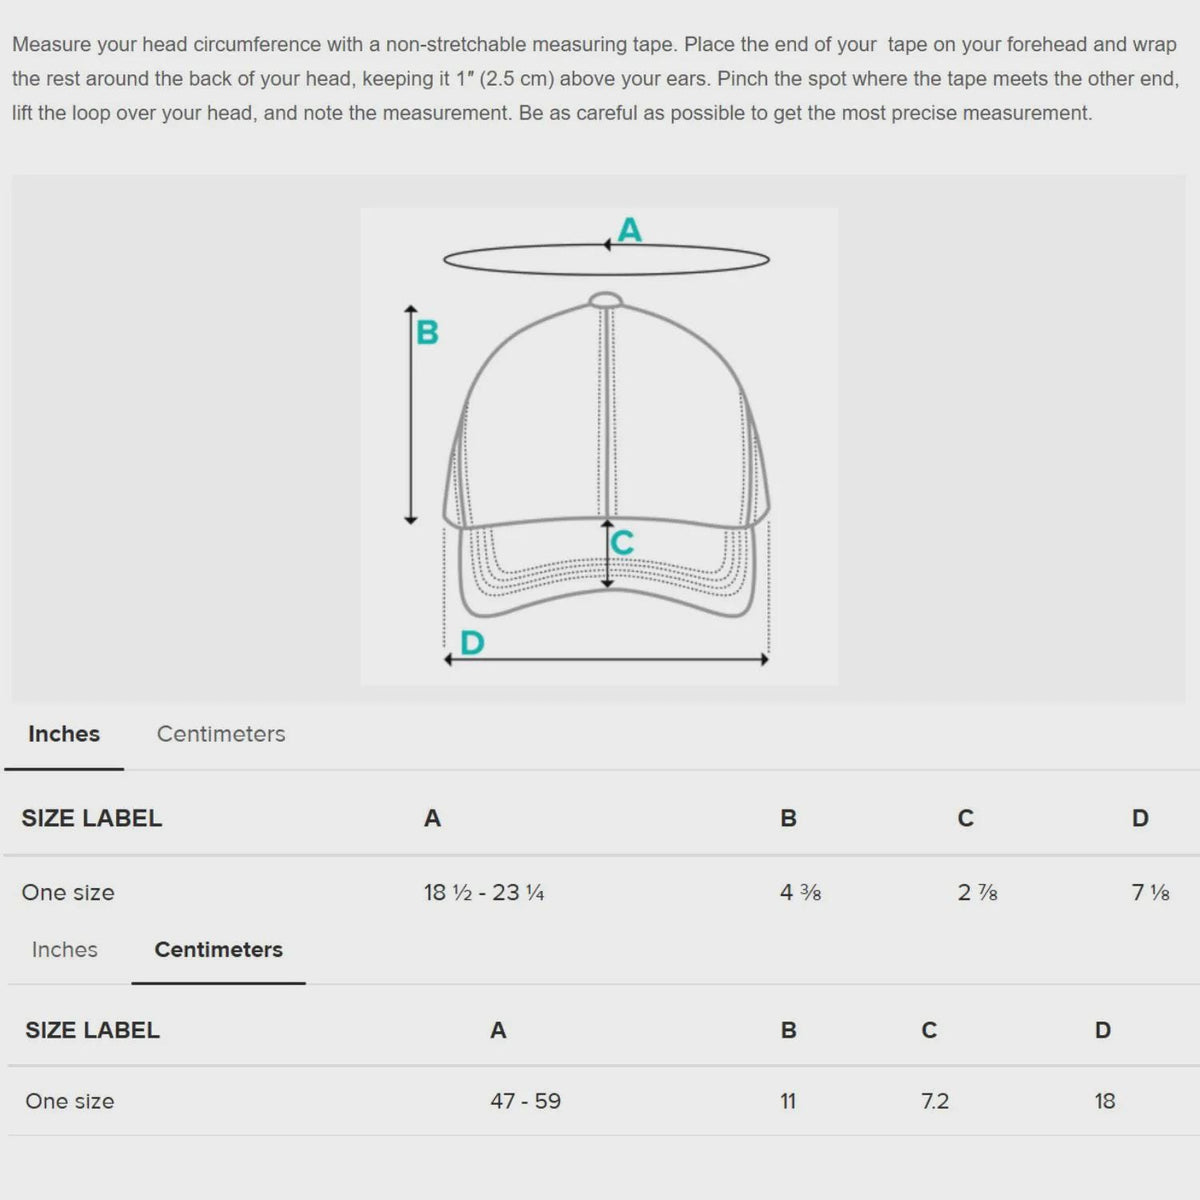Click column D header in centimeters table
1200x1200 pixels.
(1103, 1030)
